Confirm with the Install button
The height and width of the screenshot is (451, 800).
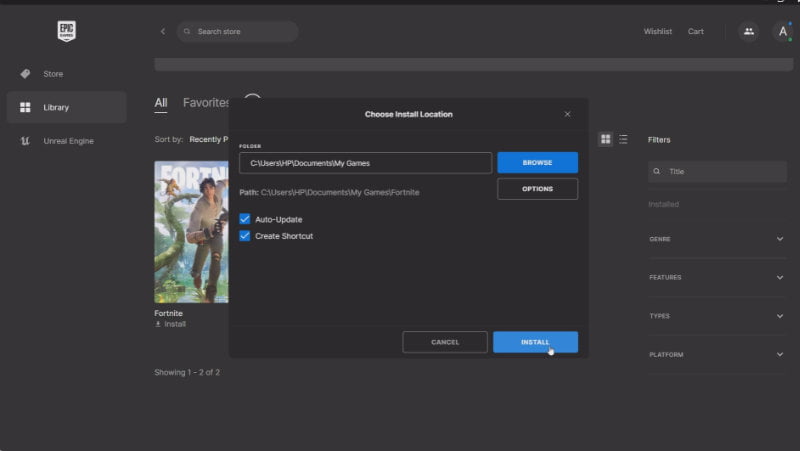pyautogui.click(x=535, y=342)
